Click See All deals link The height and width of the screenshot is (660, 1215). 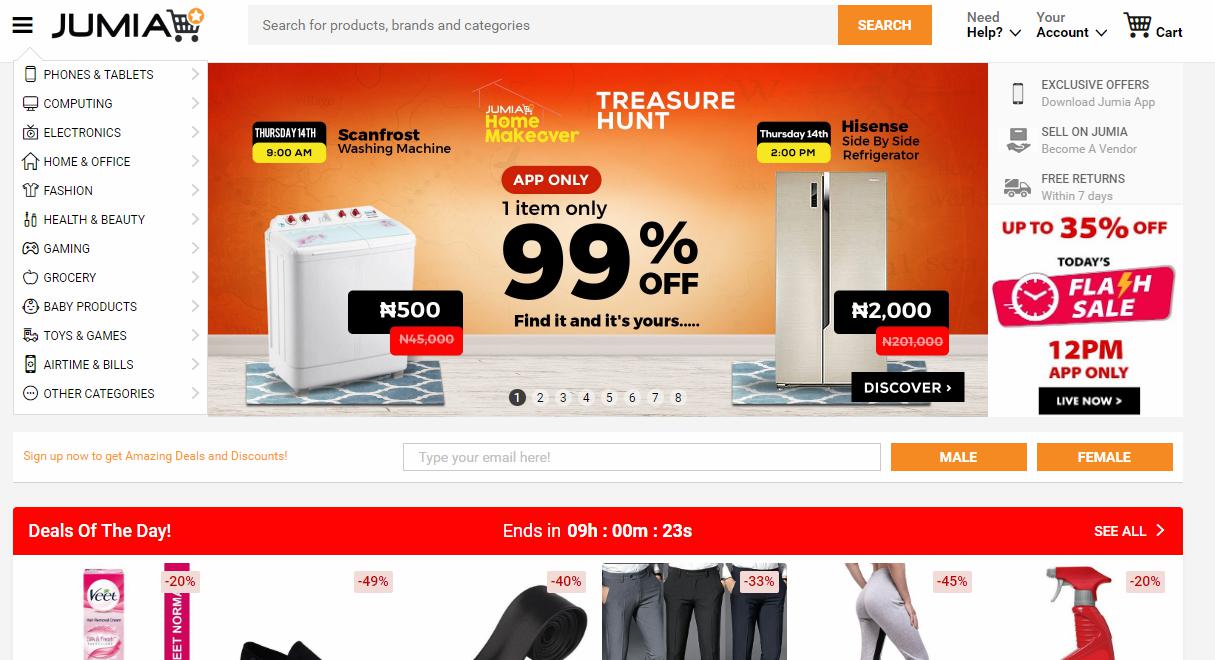(1129, 531)
